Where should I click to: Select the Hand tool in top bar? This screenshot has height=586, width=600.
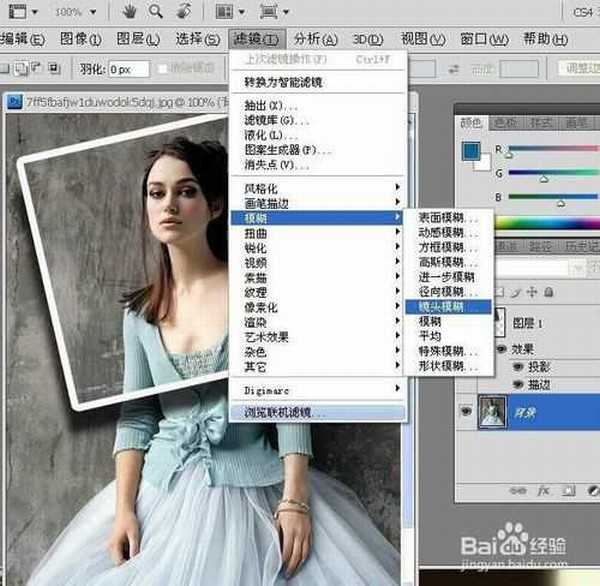pyautogui.click(x=130, y=12)
